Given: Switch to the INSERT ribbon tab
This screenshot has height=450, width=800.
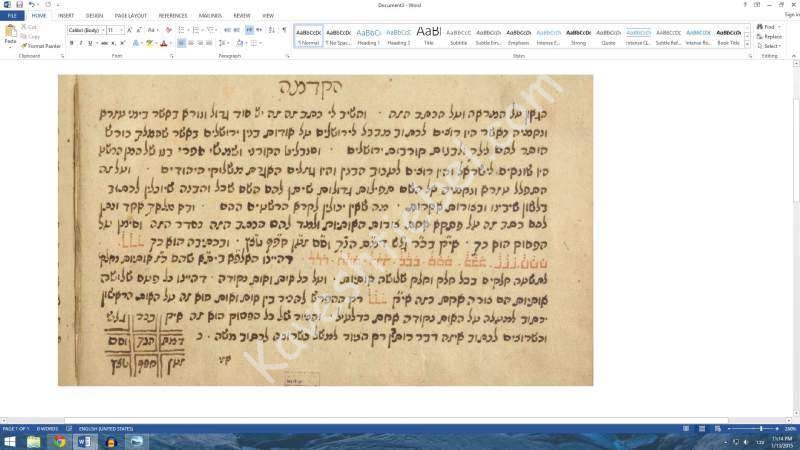Looking at the screenshot, I should [x=66, y=16].
